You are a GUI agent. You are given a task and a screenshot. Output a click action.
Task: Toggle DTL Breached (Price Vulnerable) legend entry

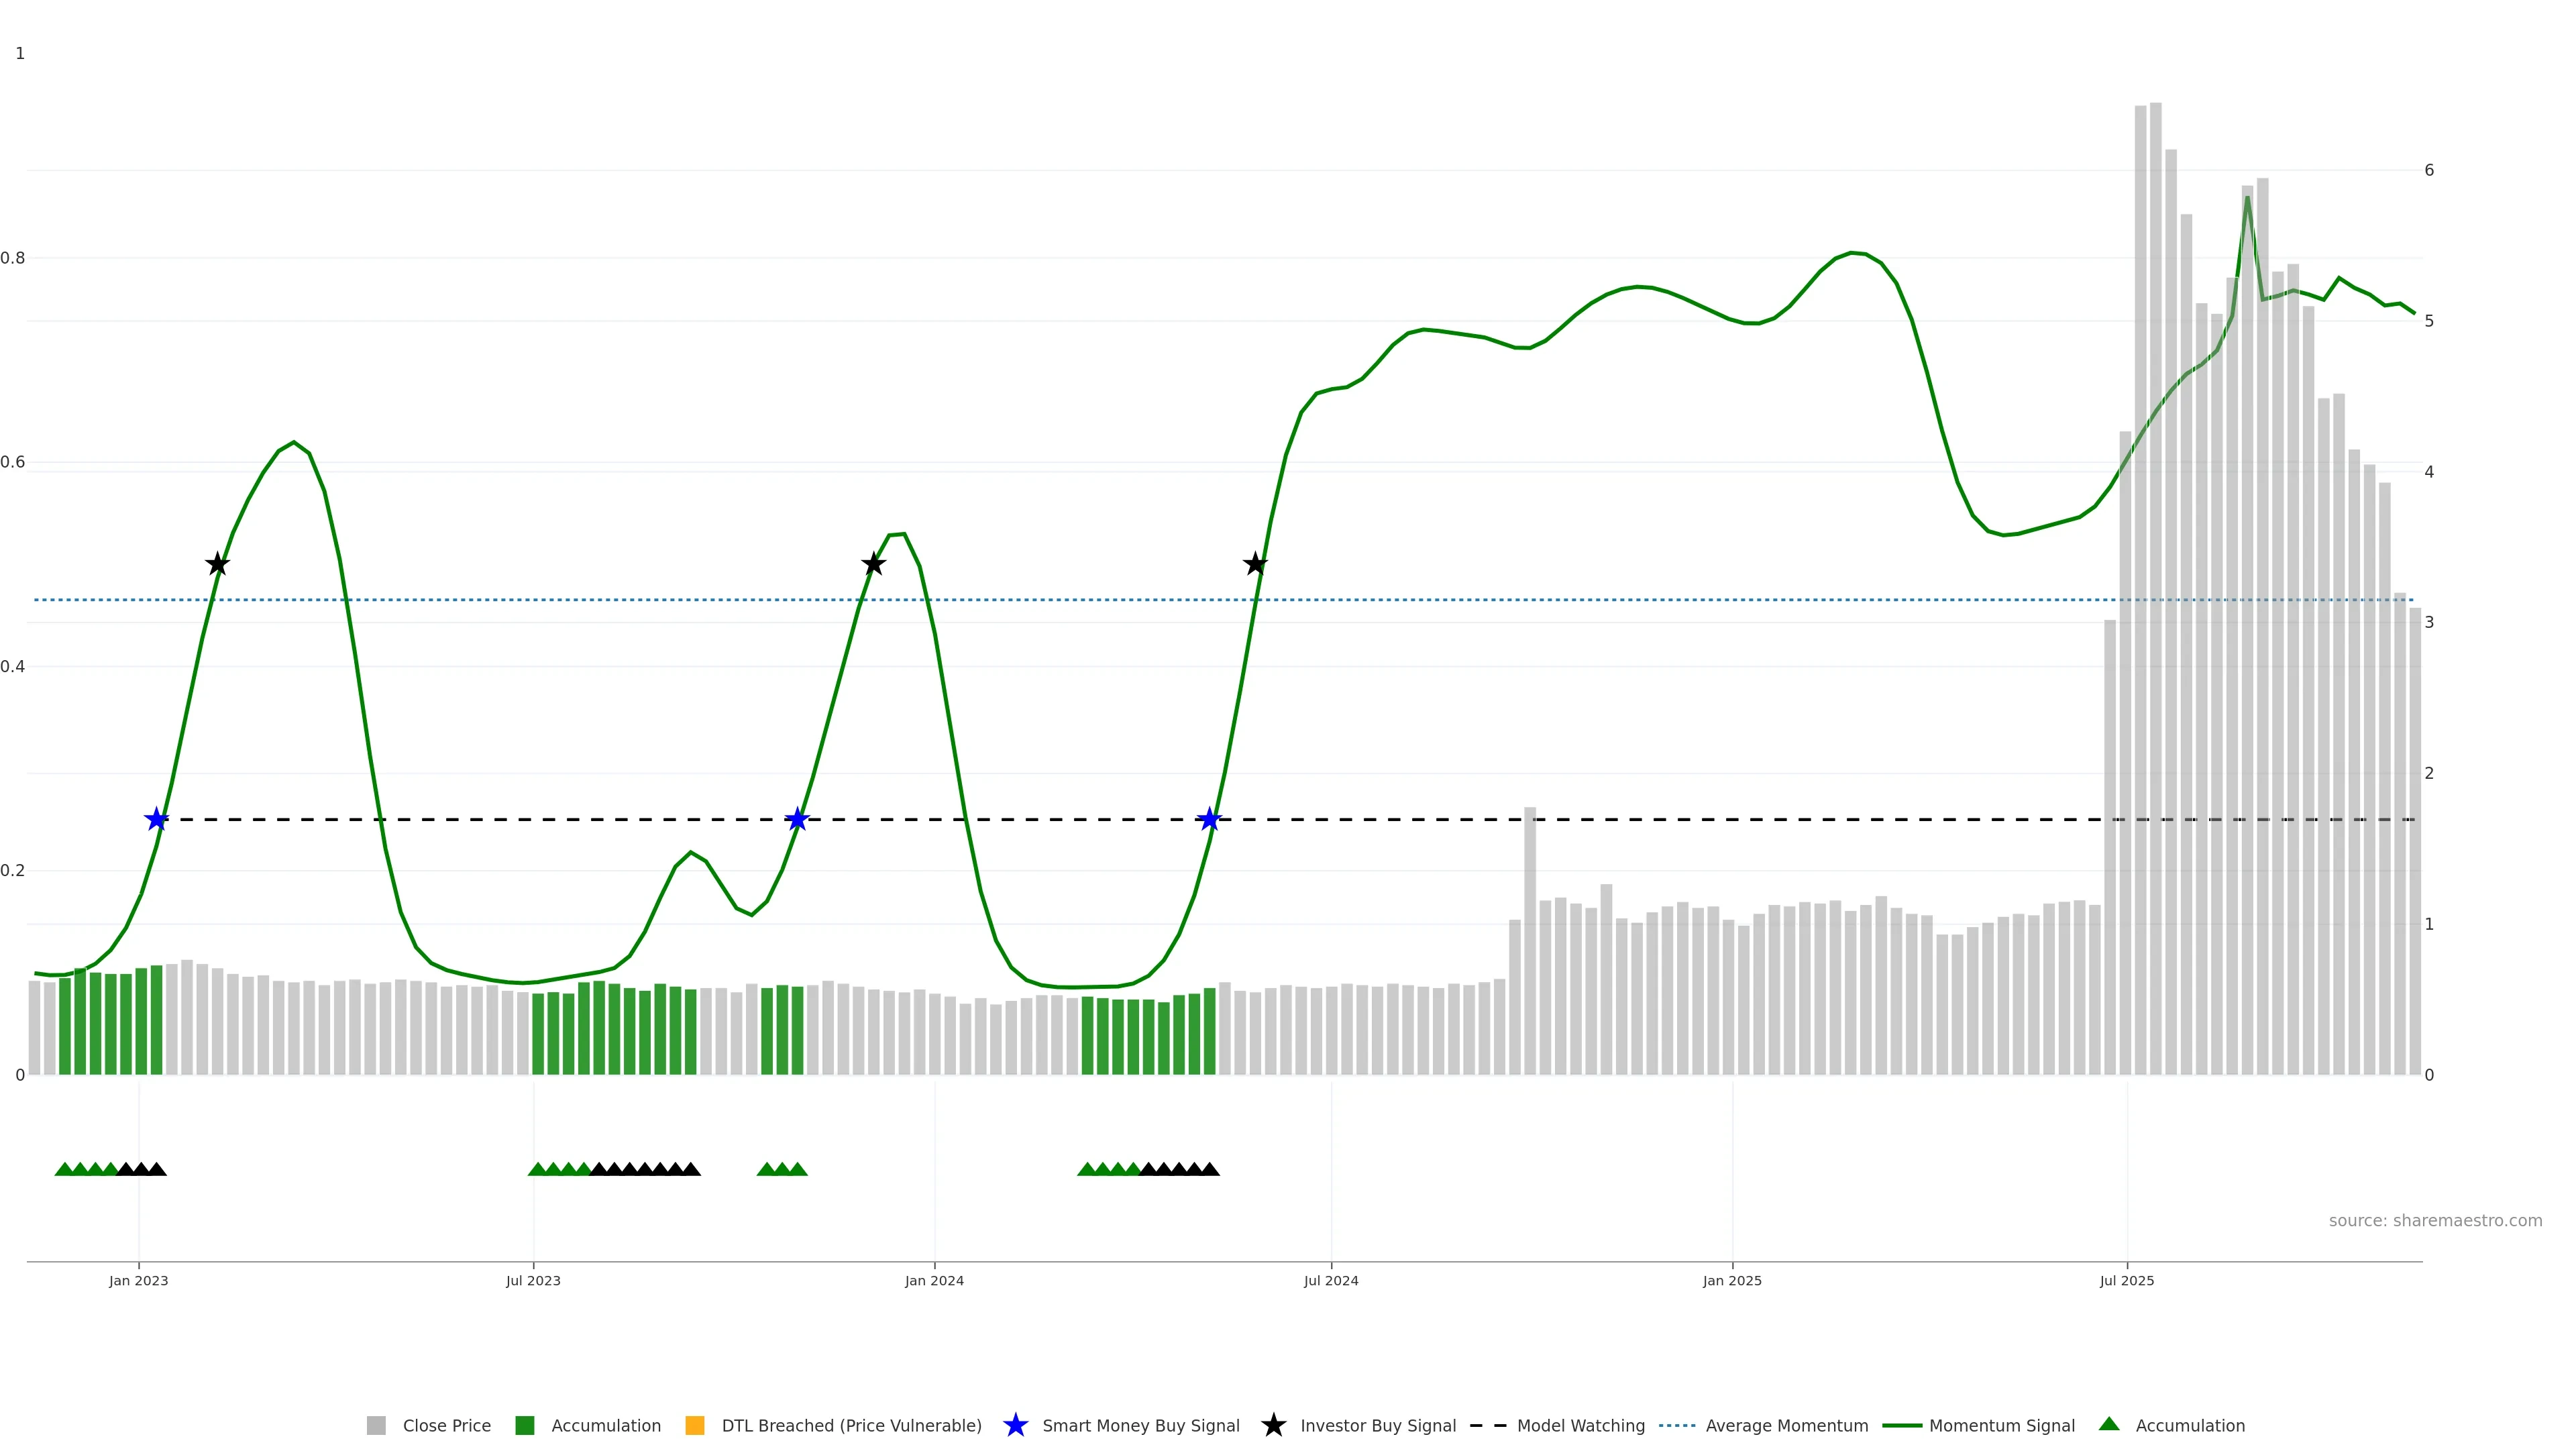(851, 1426)
